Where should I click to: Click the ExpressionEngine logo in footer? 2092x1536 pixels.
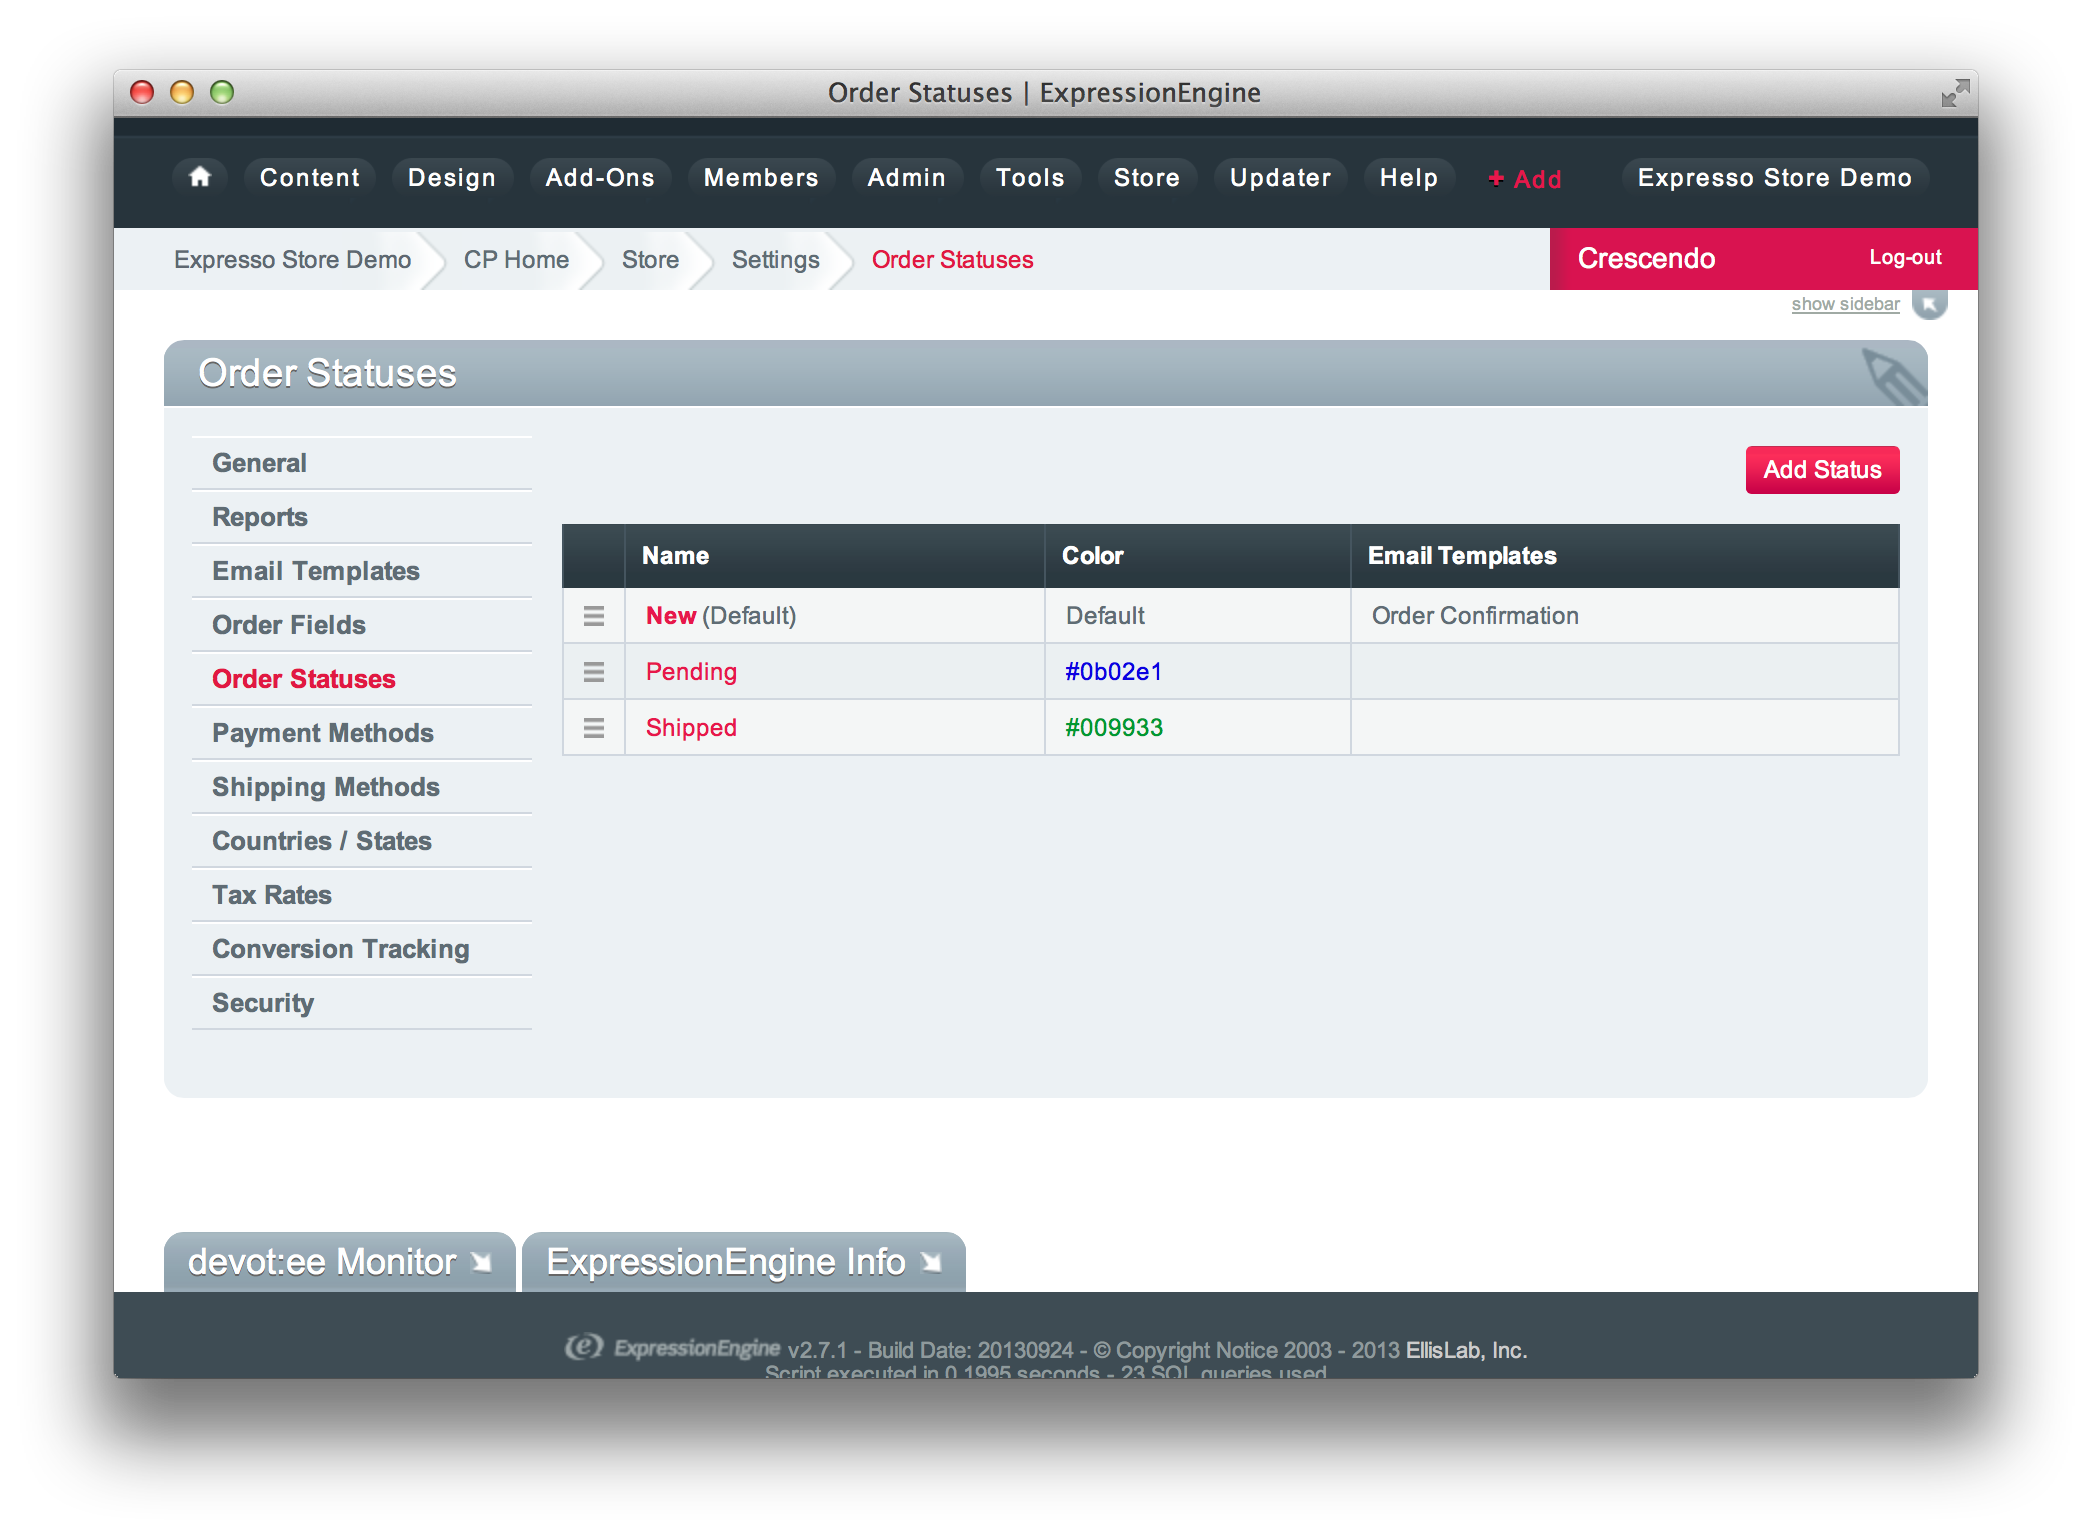[673, 1348]
